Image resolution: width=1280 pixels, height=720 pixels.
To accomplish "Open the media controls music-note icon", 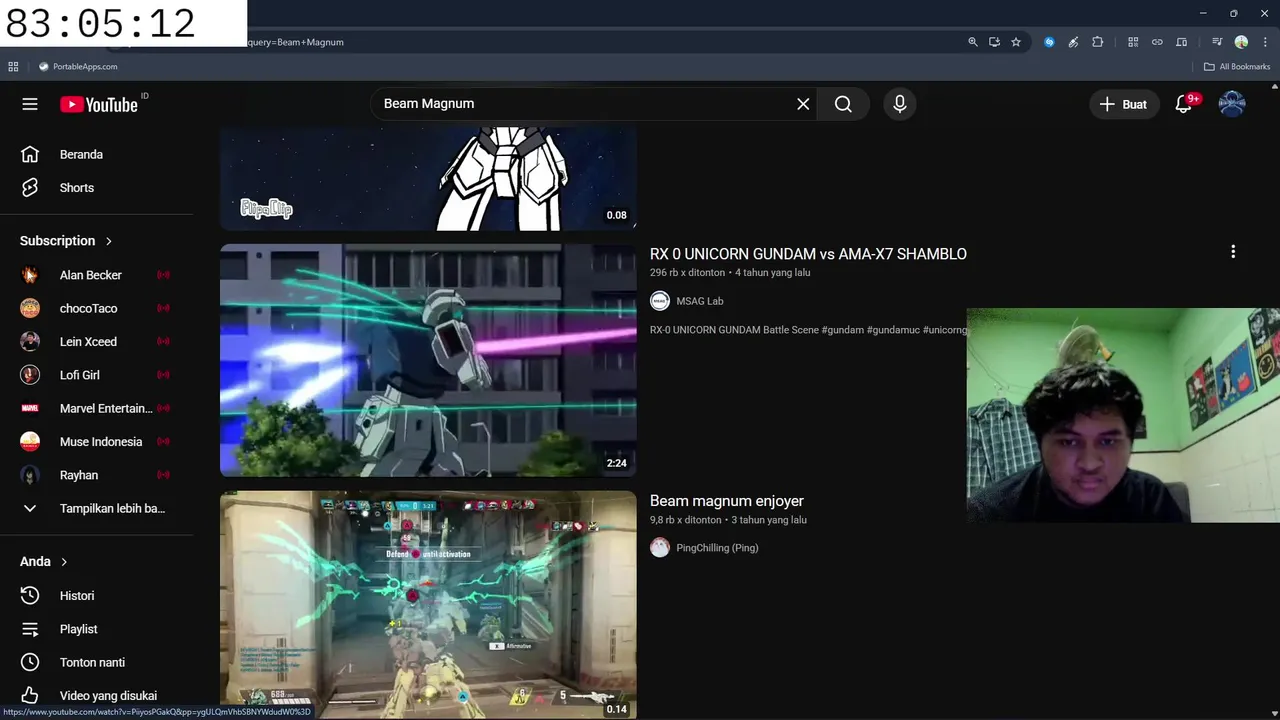I will tap(1217, 42).
